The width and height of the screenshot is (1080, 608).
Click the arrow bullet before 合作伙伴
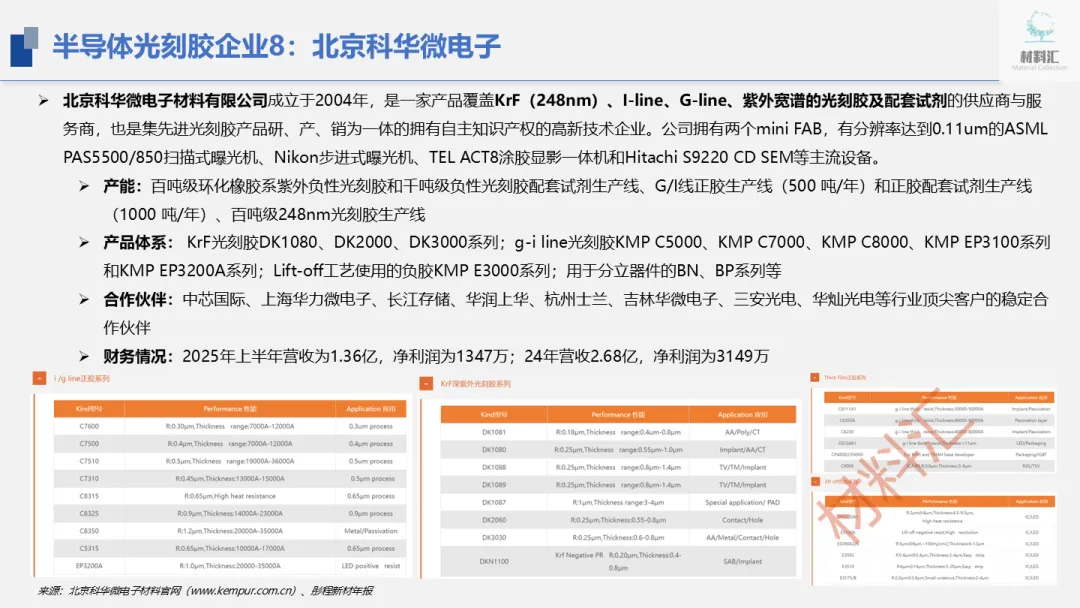84,300
